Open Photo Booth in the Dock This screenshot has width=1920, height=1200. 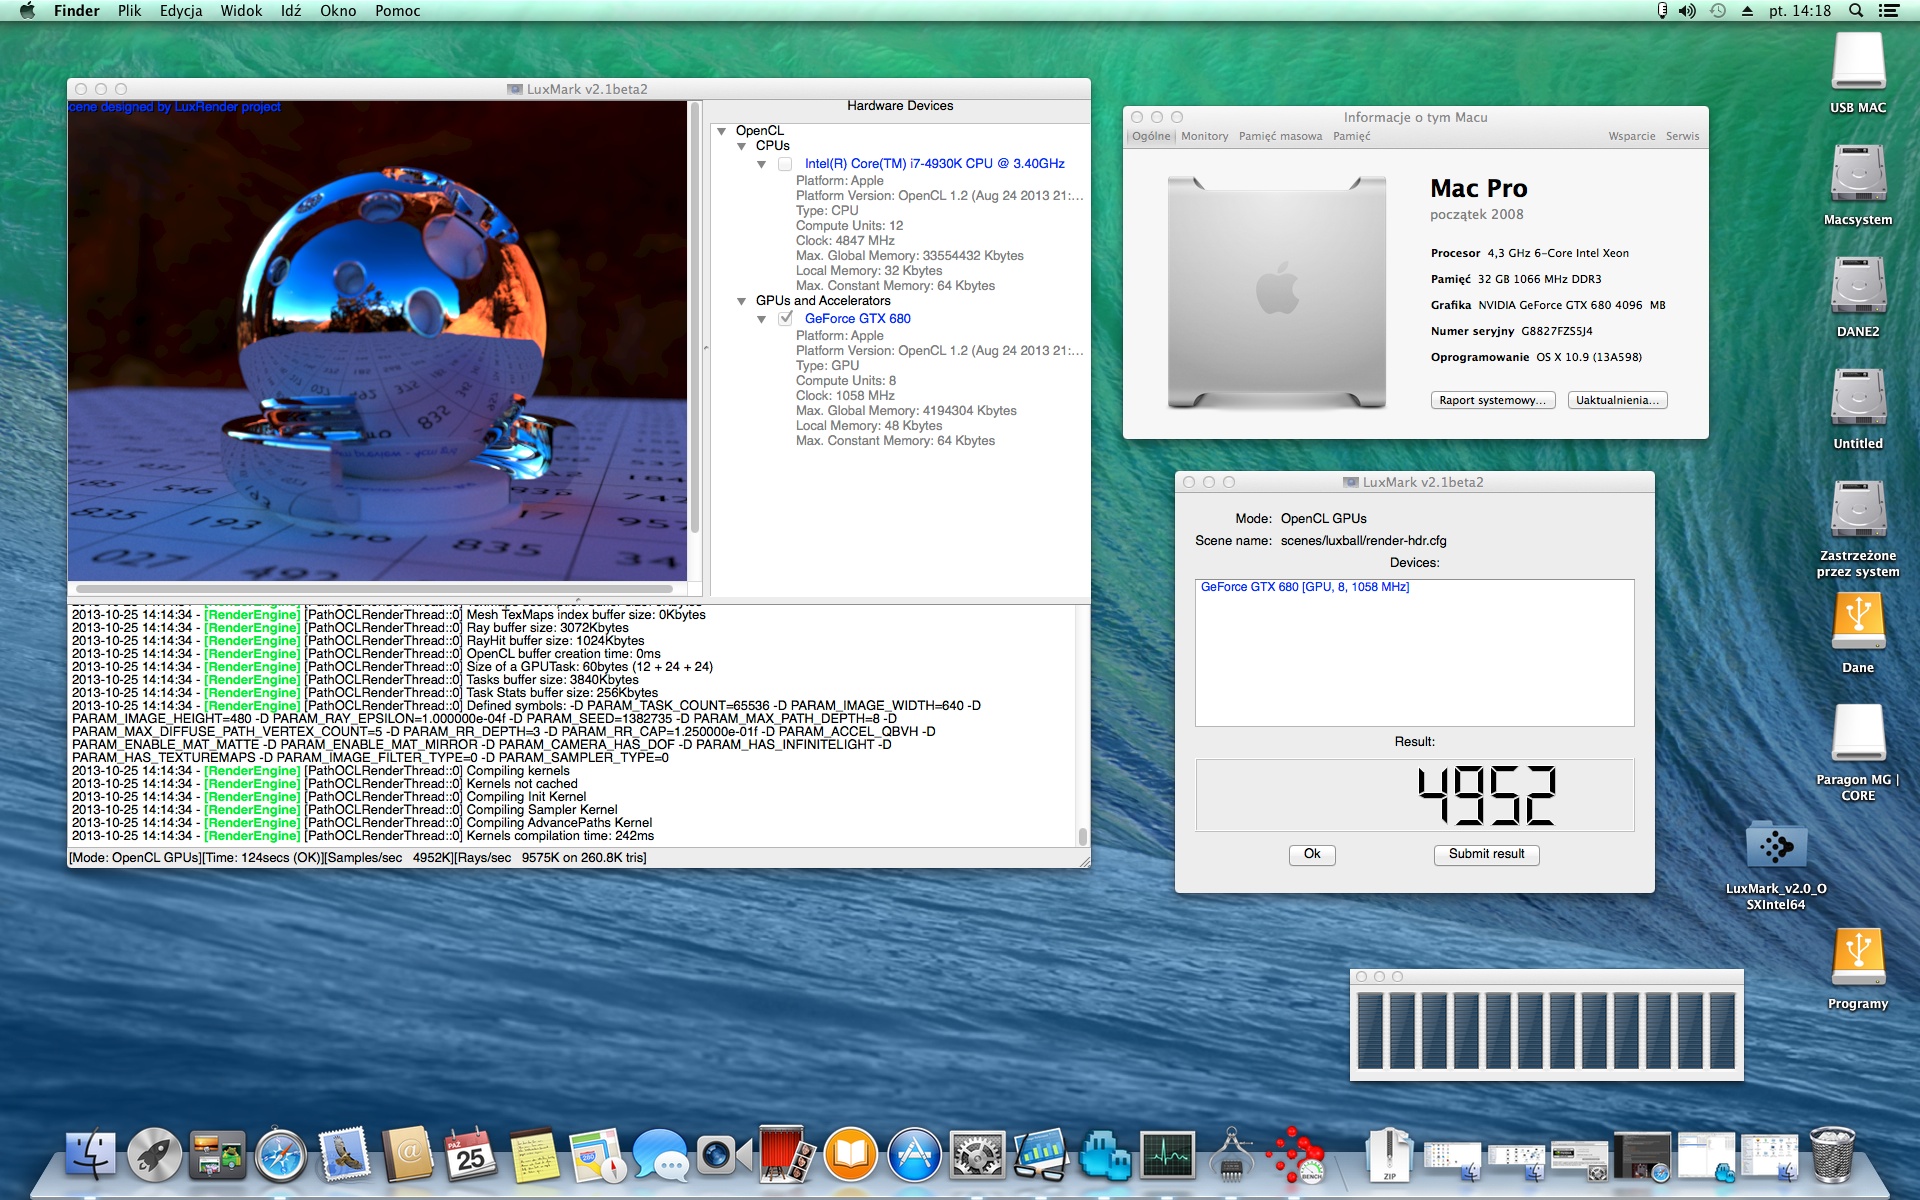[x=787, y=1155]
